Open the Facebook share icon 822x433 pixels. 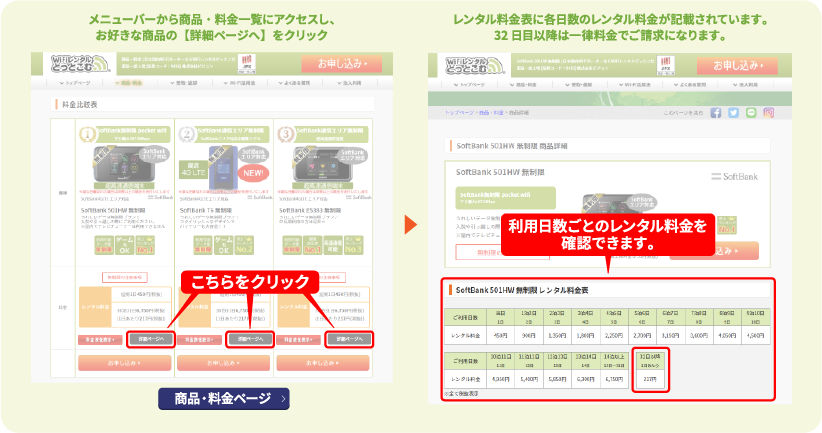pyautogui.click(x=716, y=113)
